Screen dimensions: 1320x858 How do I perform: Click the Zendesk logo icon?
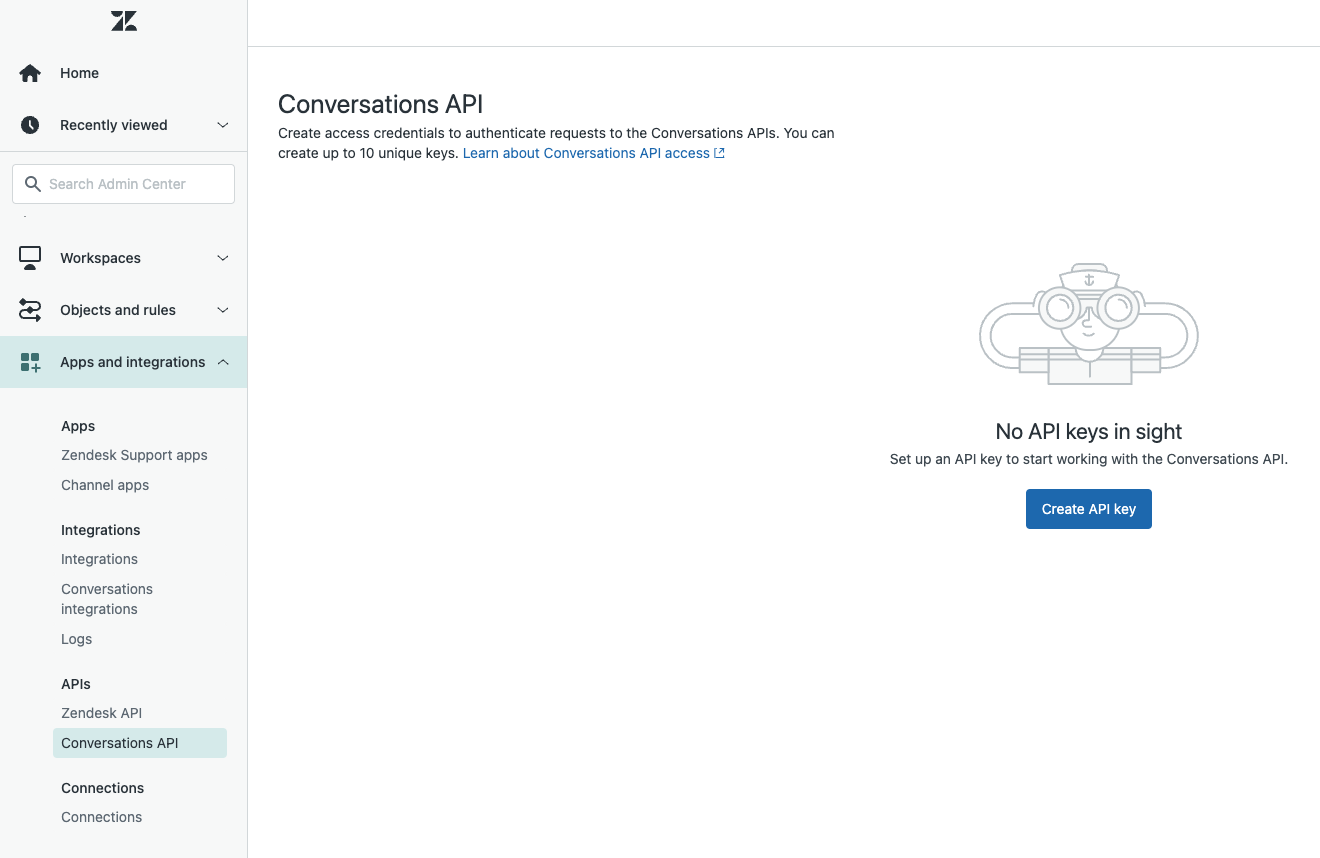point(124,21)
